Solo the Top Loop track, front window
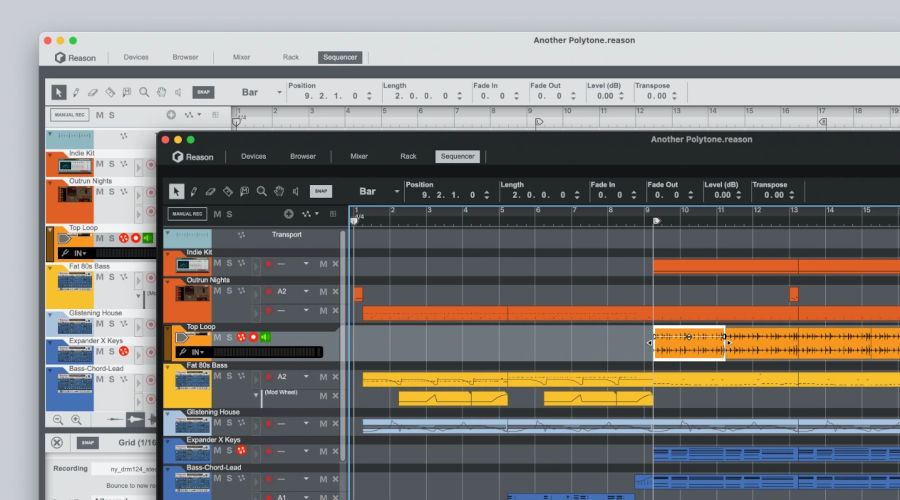Viewport: 900px width, 500px height. [x=229, y=338]
